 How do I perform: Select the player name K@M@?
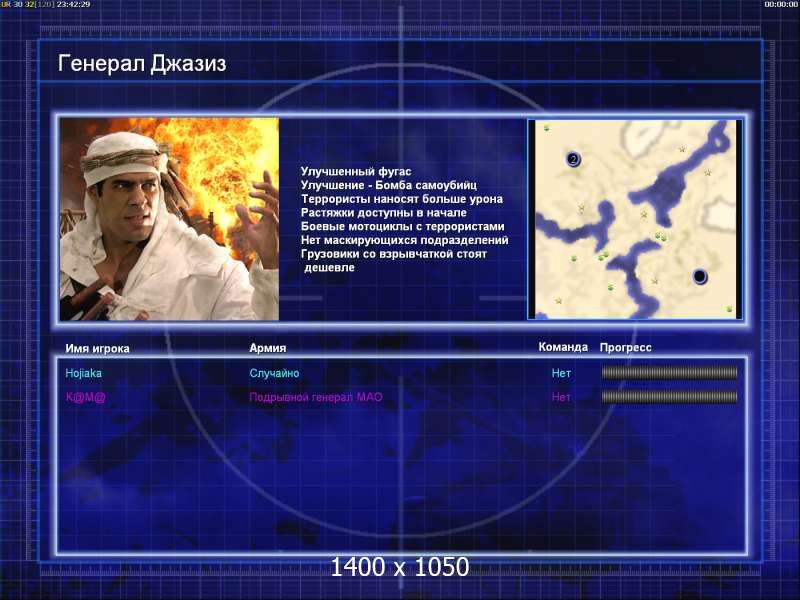pos(86,397)
